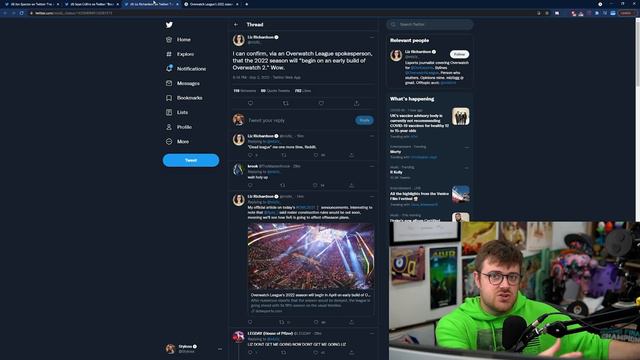Viewport: 640px width, 360px height.
Task: Open UK vaccine story thumbnail
Action: pyautogui.click(x=460, y=117)
